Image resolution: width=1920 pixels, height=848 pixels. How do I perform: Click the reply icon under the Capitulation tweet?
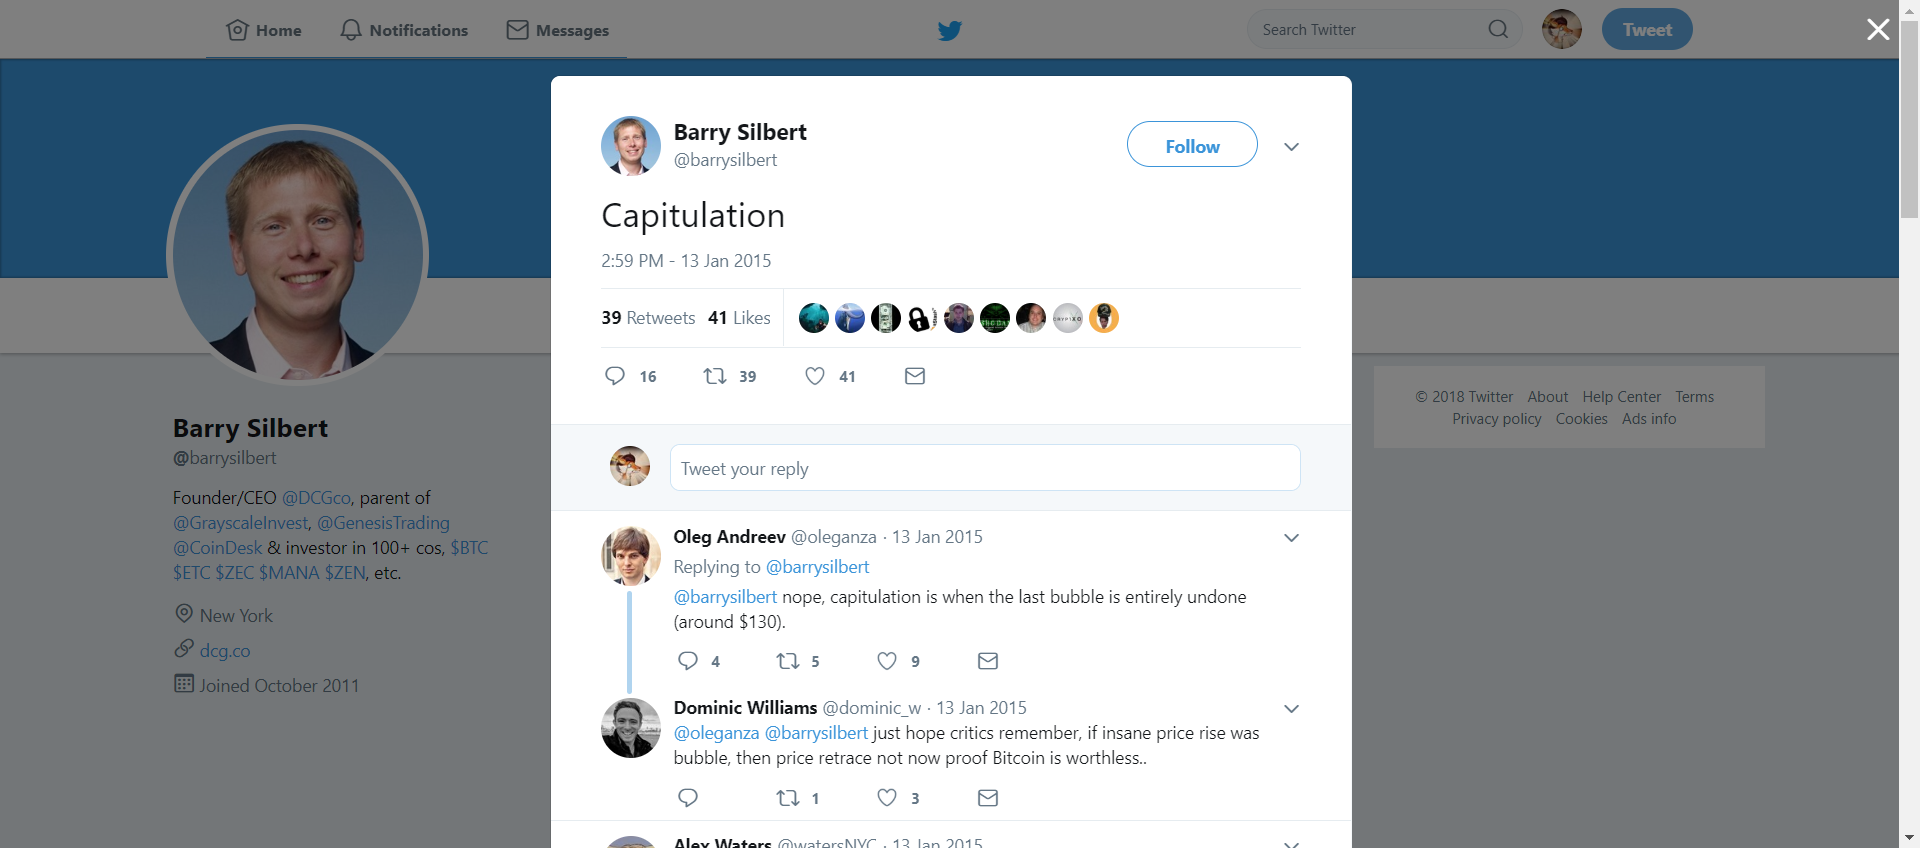tap(615, 376)
